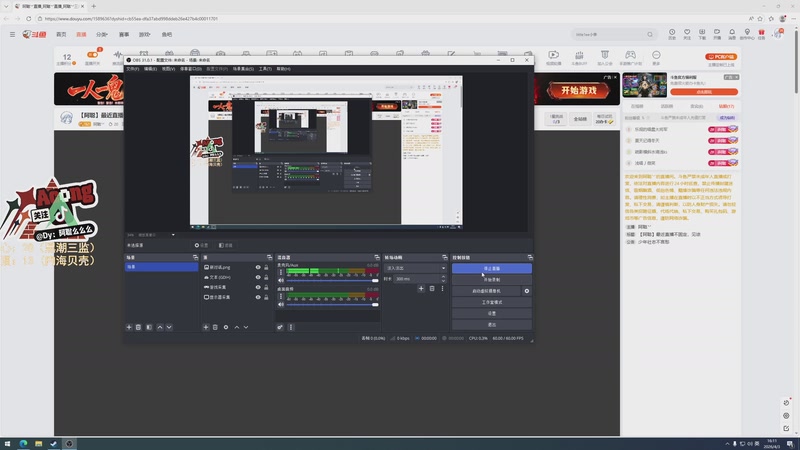Open Douyu hamburger side menu
Image resolution: width=800 pixels, height=450 pixels.
coord(12,35)
